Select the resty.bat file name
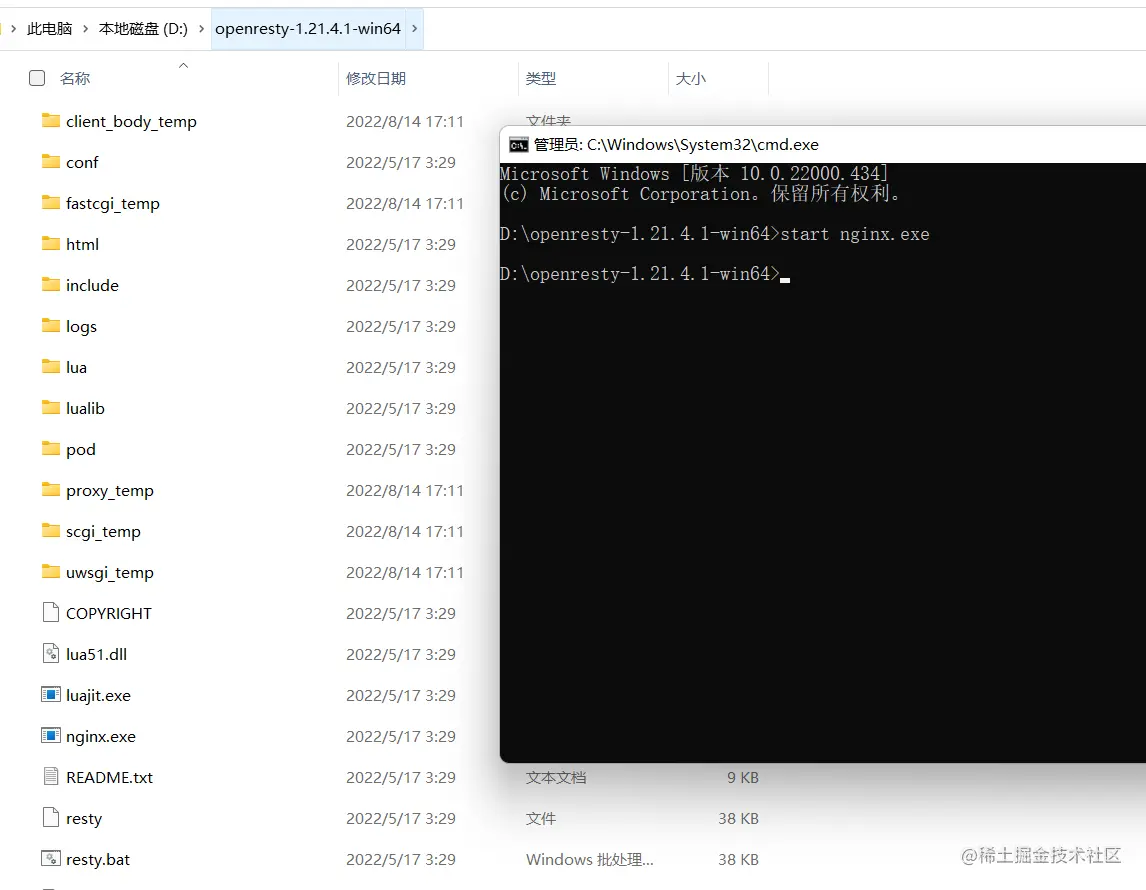The image size is (1146, 890). pos(98,859)
